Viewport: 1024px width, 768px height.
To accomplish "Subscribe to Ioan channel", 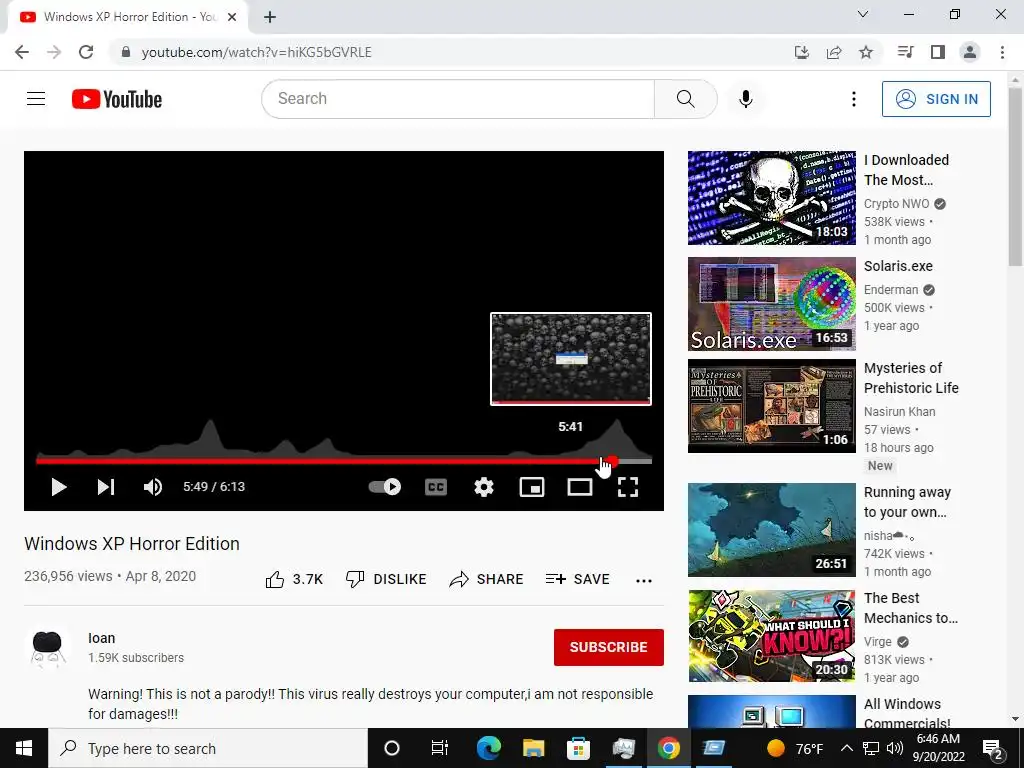I will [609, 647].
